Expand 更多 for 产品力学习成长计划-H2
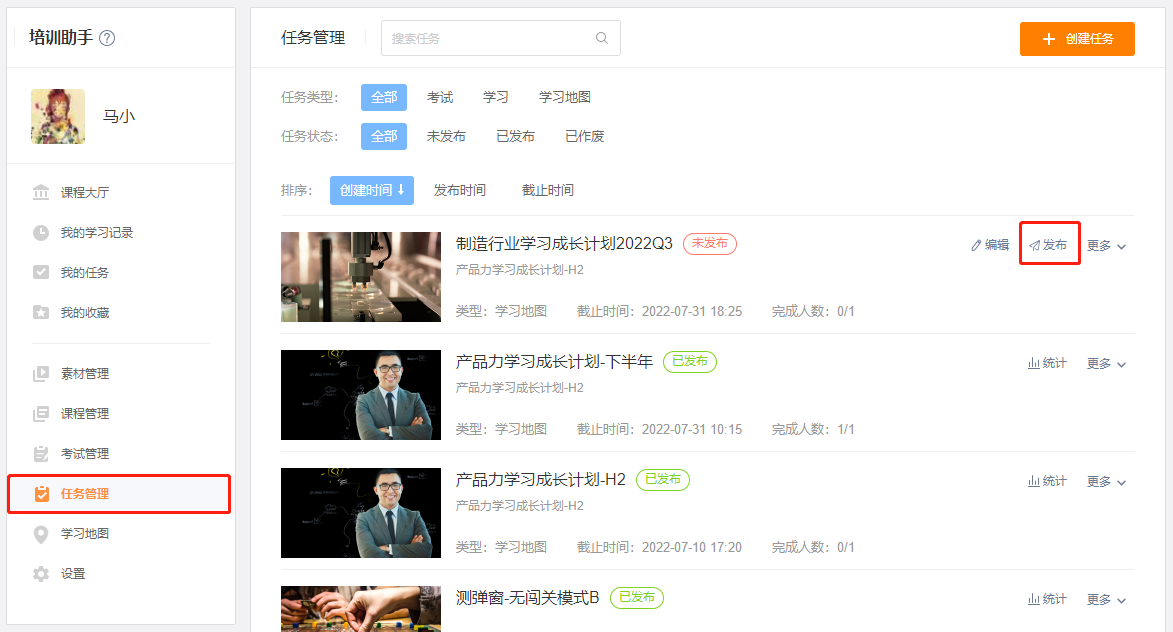 (x=1106, y=482)
